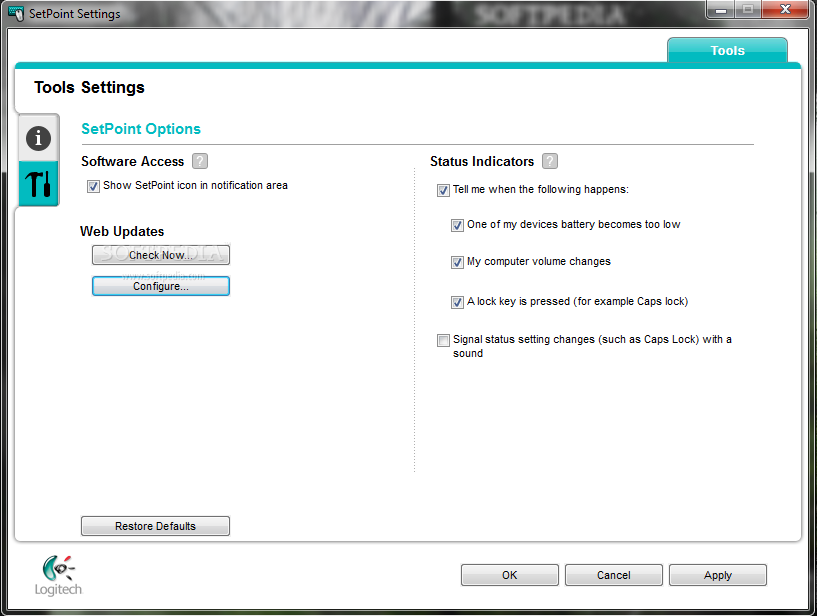Confirm with the OK button
817x616 pixels.
pos(510,575)
